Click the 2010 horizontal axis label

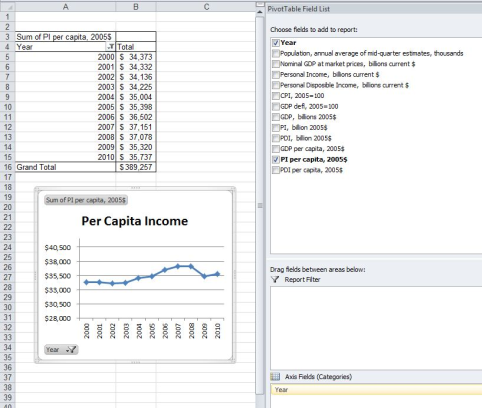pos(218,331)
